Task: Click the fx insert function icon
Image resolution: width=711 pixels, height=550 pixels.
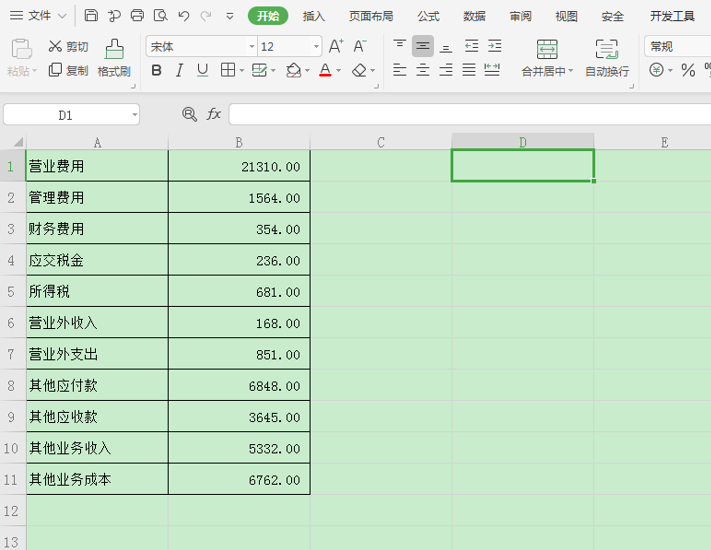Action: pyautogui.click(x=214, y=114)
